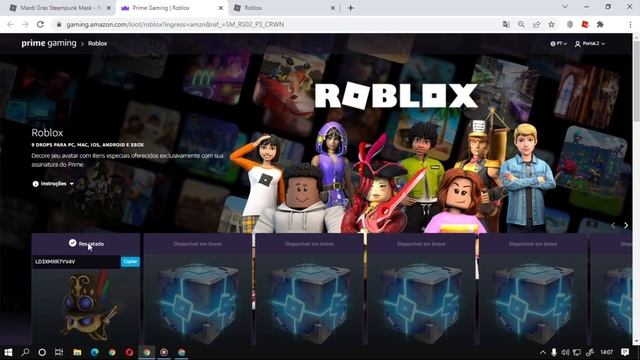Copy the code with the Copiar button
The height and width of the screenshot is (360, 640).
click(130, 261)
